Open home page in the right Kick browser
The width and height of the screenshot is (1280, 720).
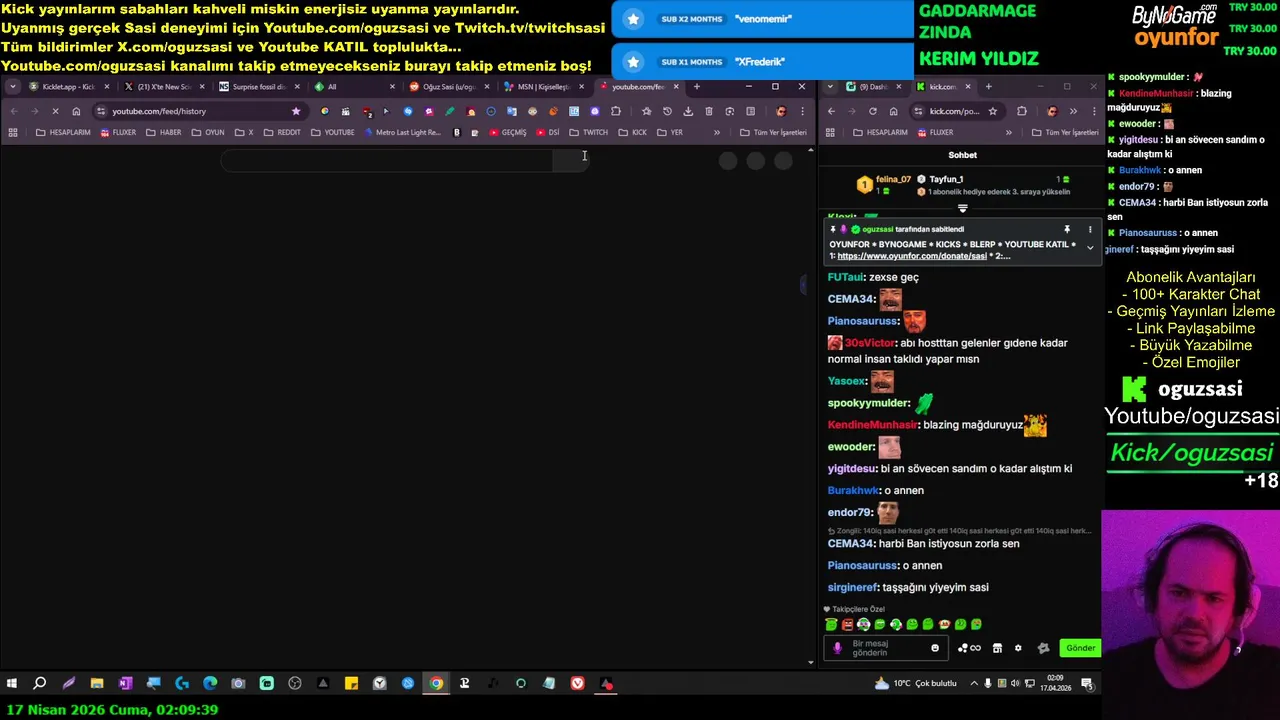click(x=893, y=111)
